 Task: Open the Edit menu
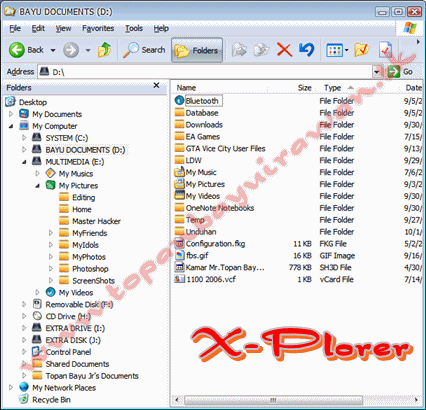38,29
